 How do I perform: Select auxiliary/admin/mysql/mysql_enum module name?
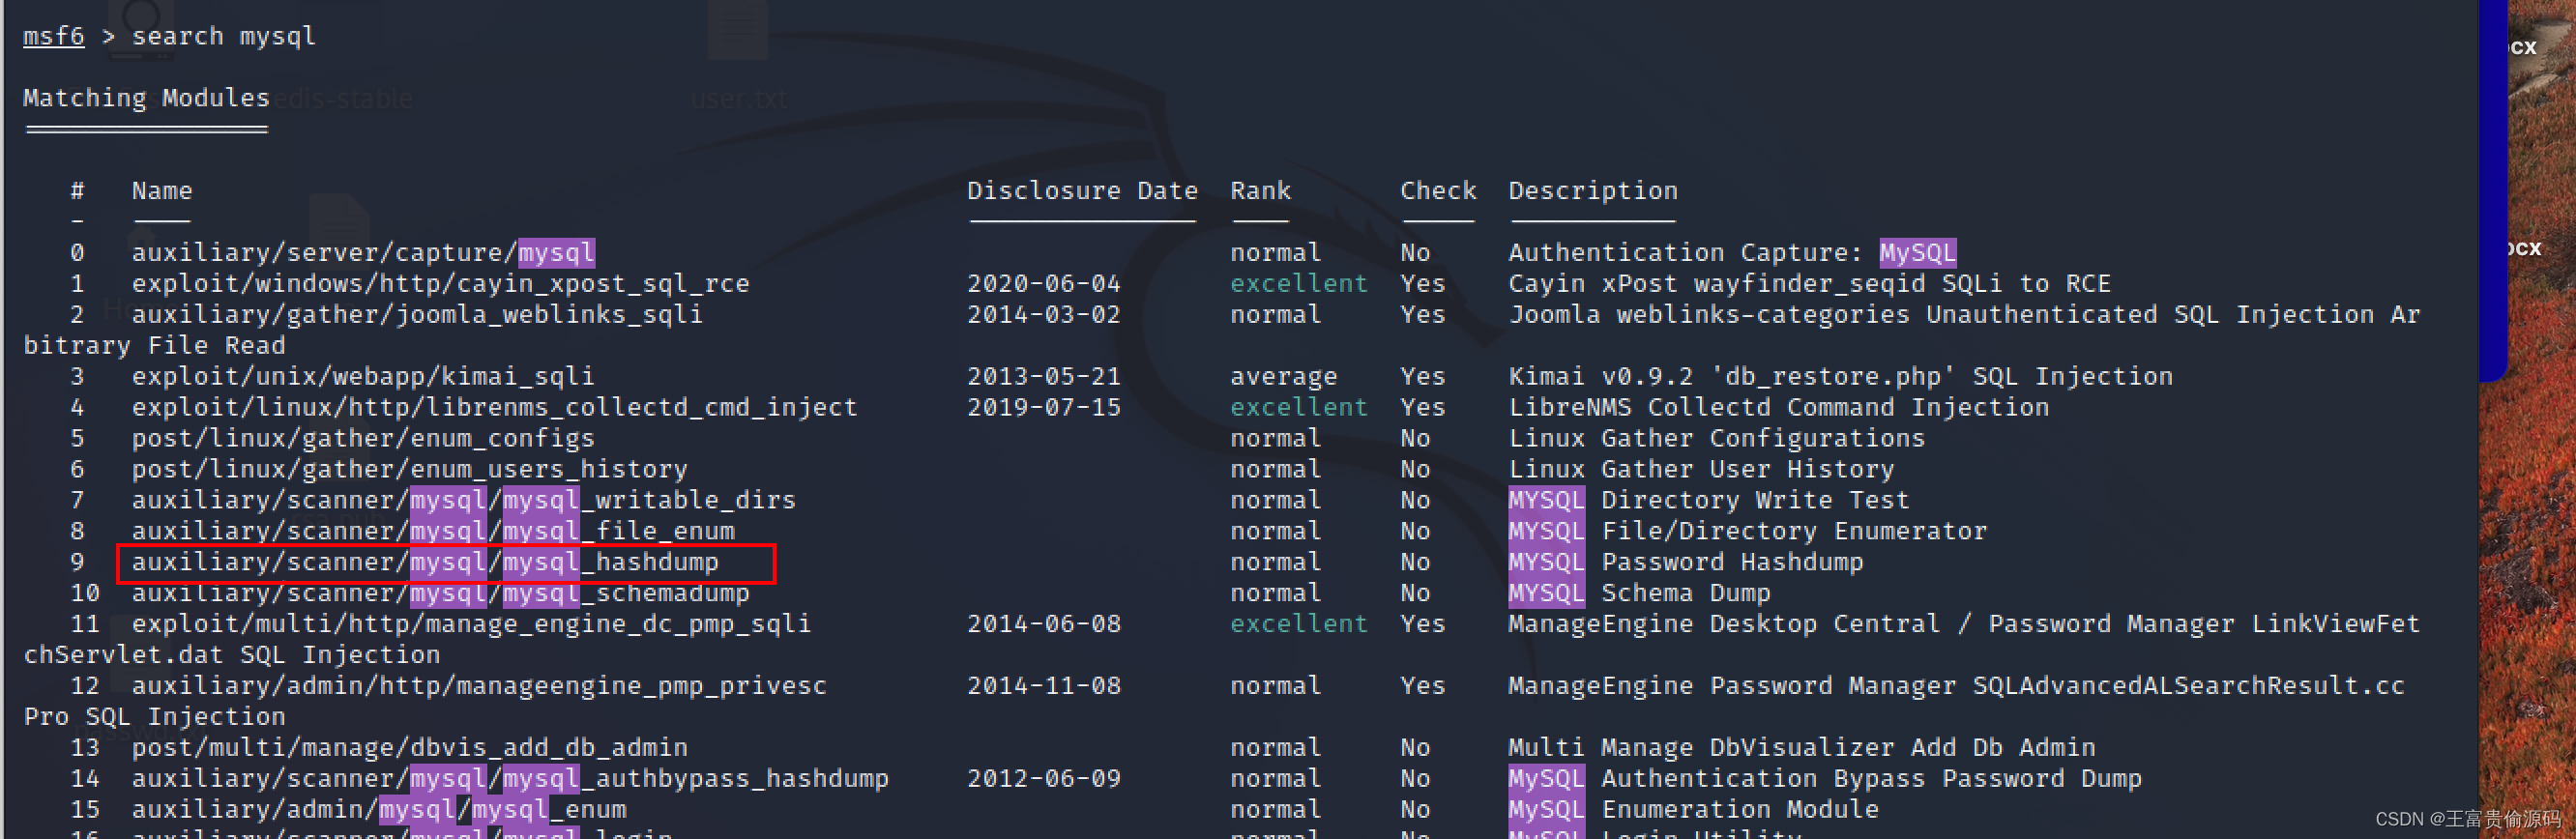click(379, 810)
